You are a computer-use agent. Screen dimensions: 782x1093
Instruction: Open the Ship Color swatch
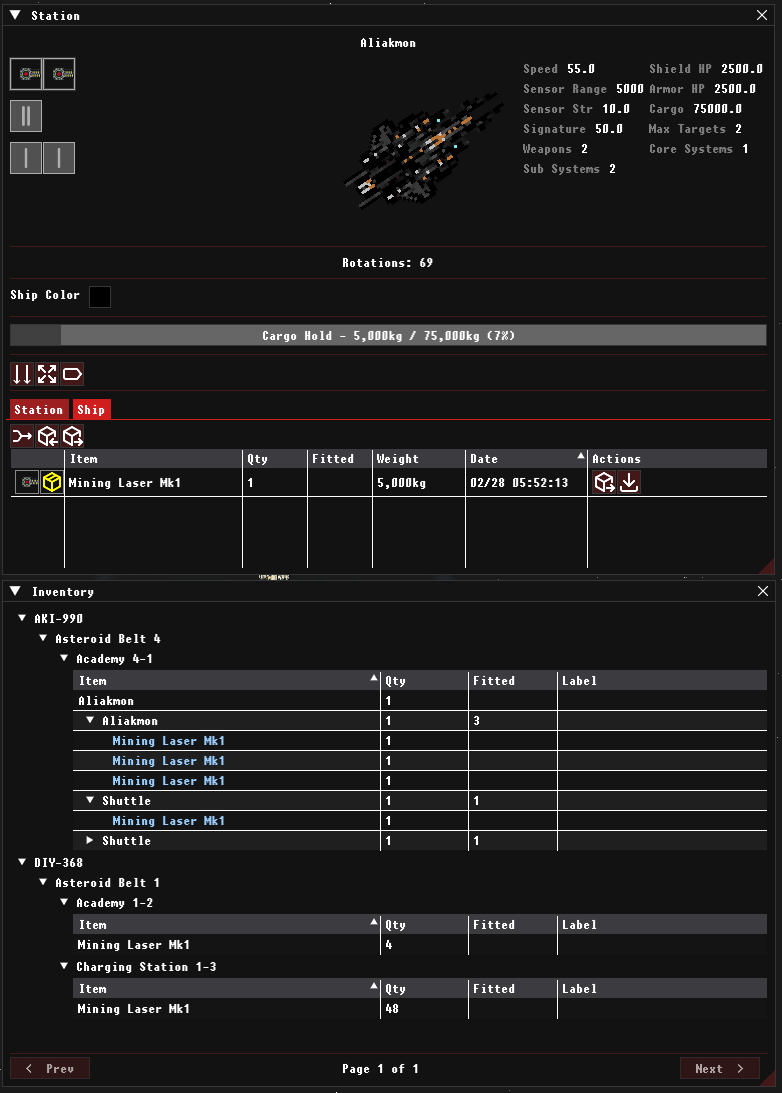tap(100, 296)
